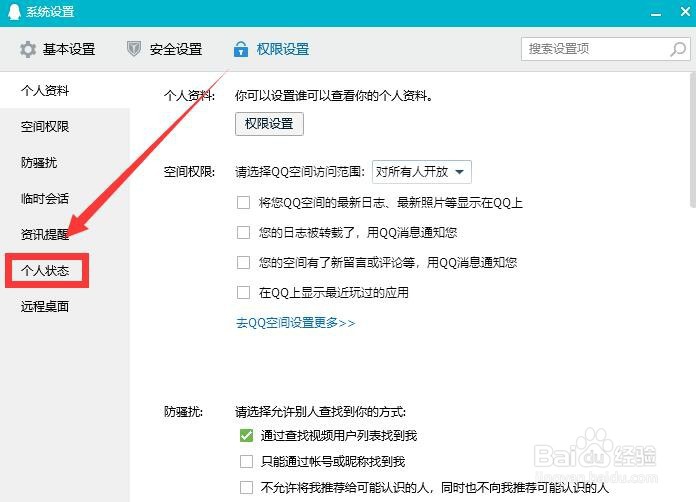The width and height of the screenshot is (696, 502).
Task: Open the 去QQ空间设置更多>> link
Action: point(295,323)
